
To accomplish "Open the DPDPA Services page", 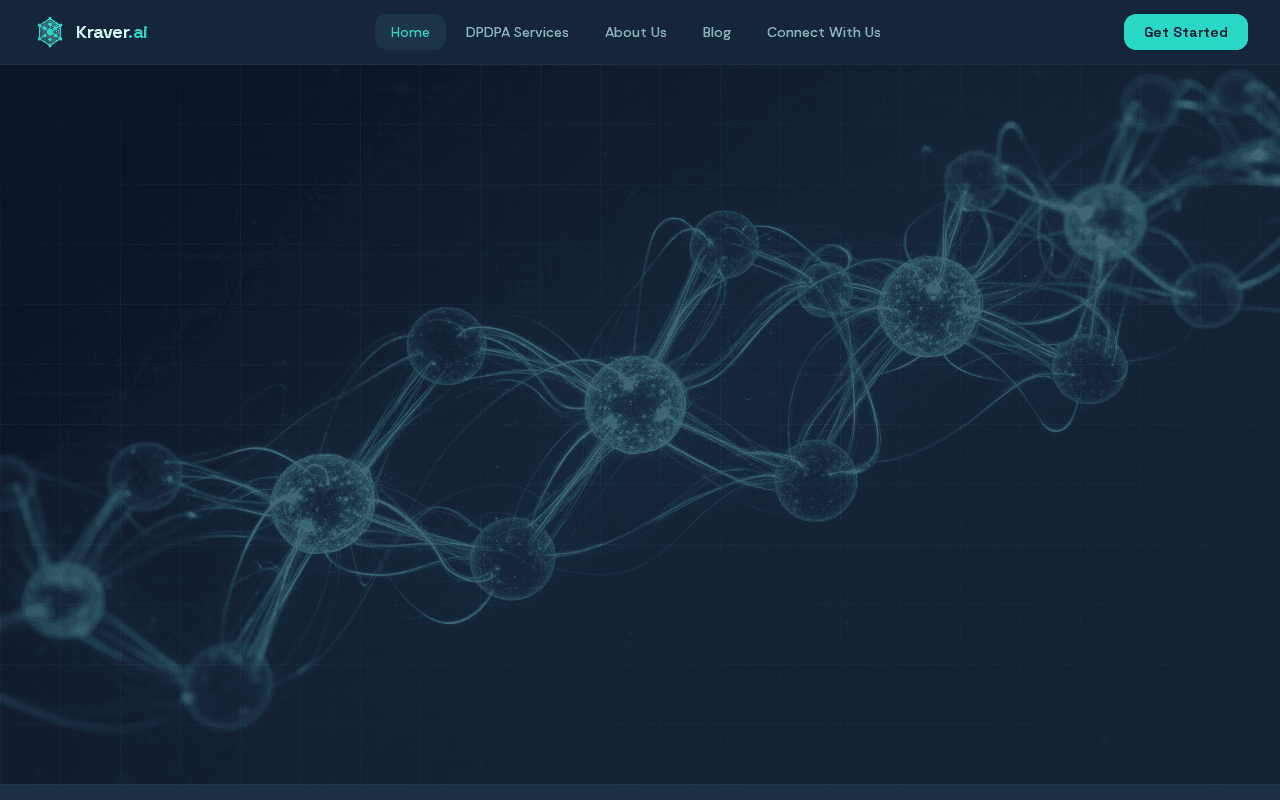I will click(x=517, y=32).
